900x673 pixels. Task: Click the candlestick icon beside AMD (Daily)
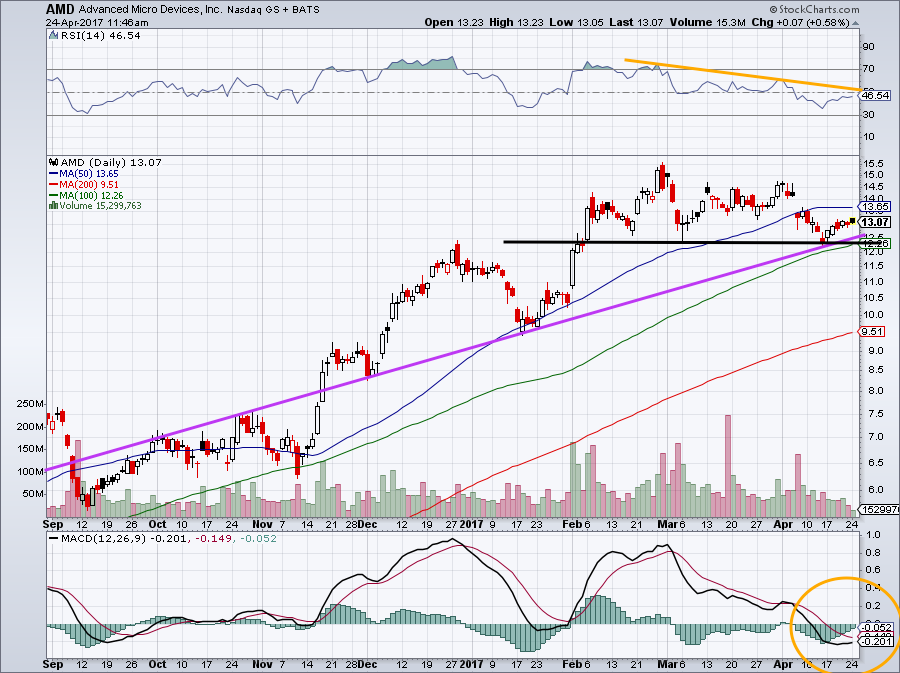55,162
